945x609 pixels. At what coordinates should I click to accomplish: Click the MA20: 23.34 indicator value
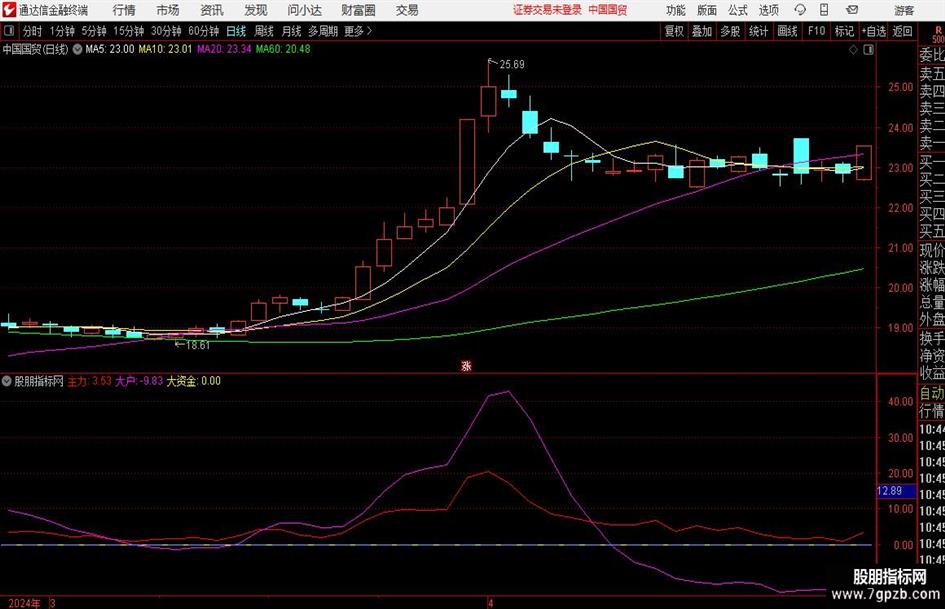pyautogui.click(x=224, y=49)
